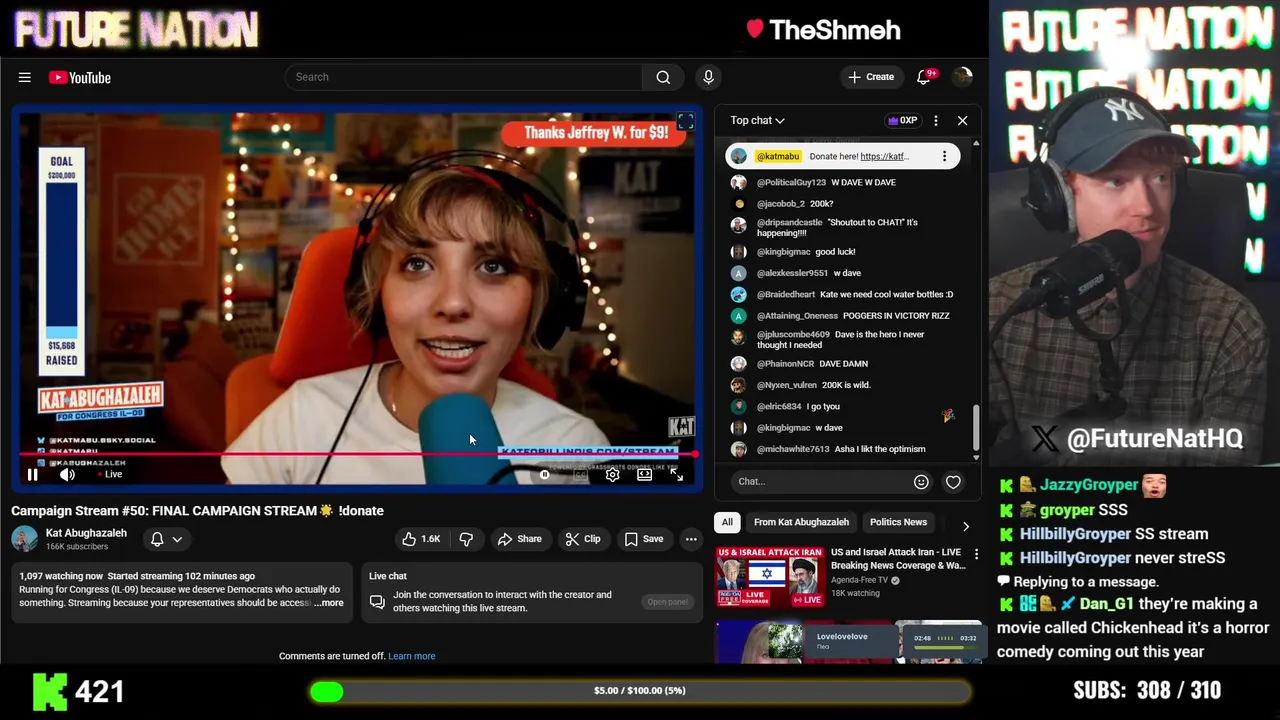Open the Kat Abughazaleh channel name link

point(86,533)
